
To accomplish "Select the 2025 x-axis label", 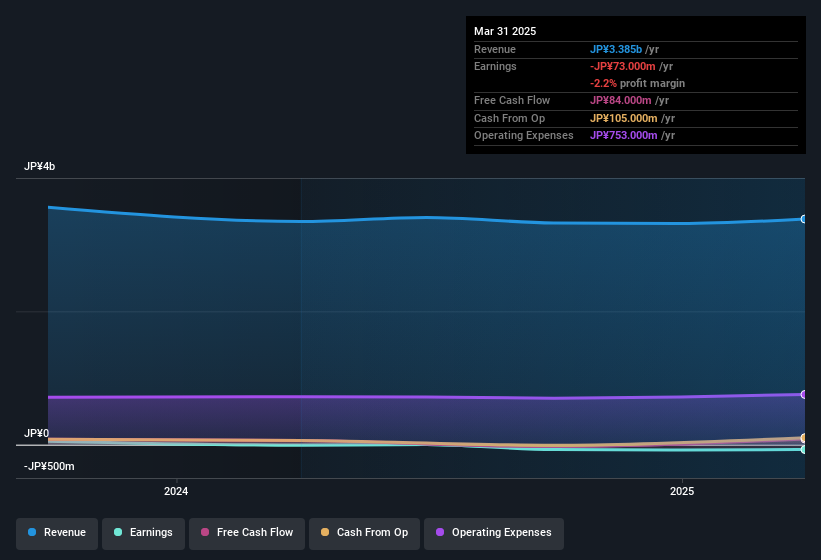I will pos(682,491).
